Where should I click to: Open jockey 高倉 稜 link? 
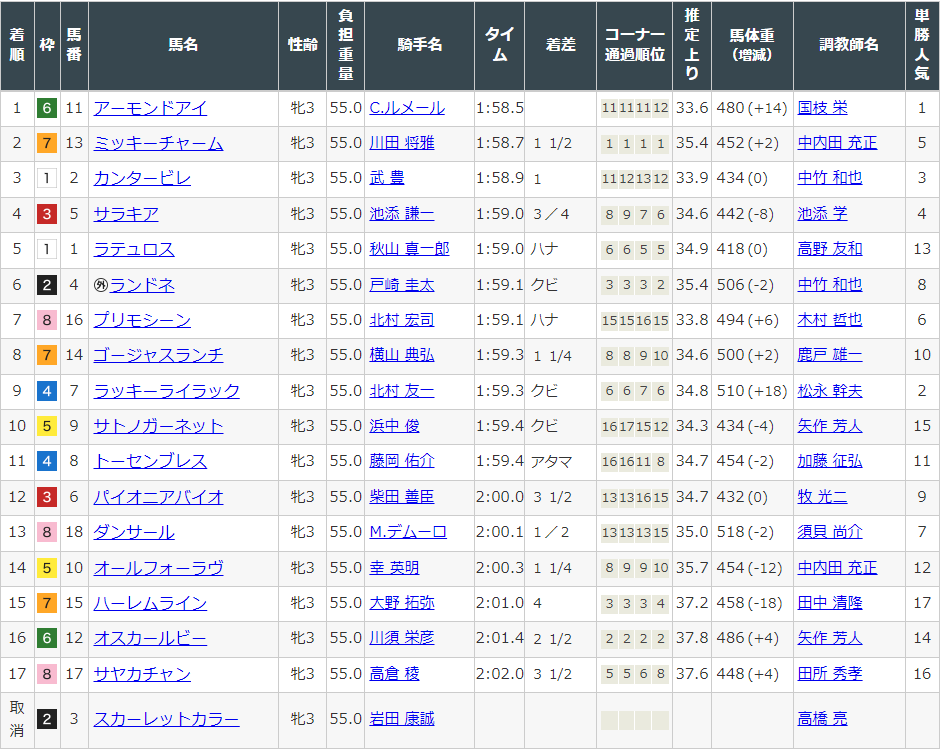click(x=394, y=674)
